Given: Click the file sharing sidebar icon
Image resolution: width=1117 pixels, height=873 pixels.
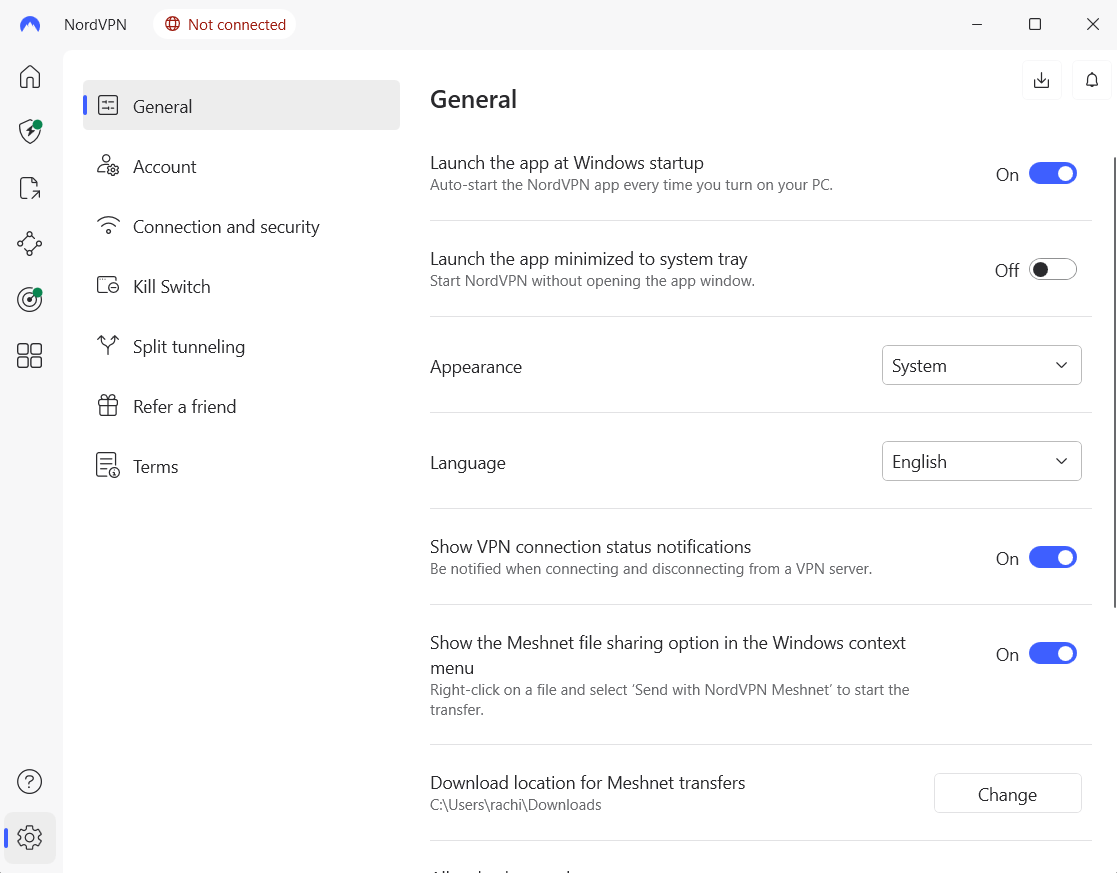Looking at the screenshot, I should [30, 188].
